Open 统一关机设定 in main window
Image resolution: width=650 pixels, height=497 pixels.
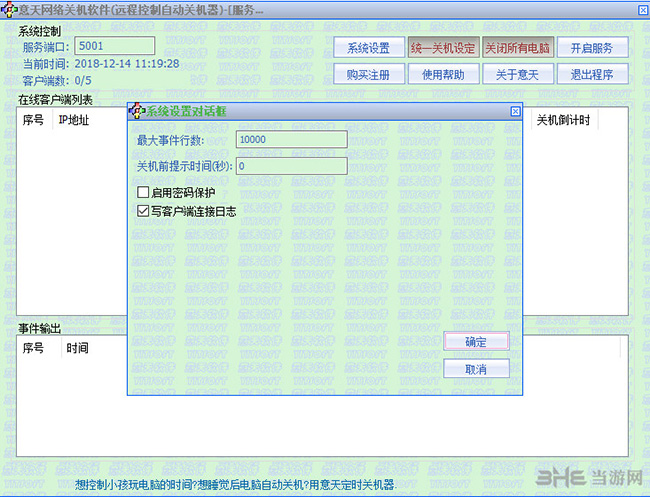point(443,48)
